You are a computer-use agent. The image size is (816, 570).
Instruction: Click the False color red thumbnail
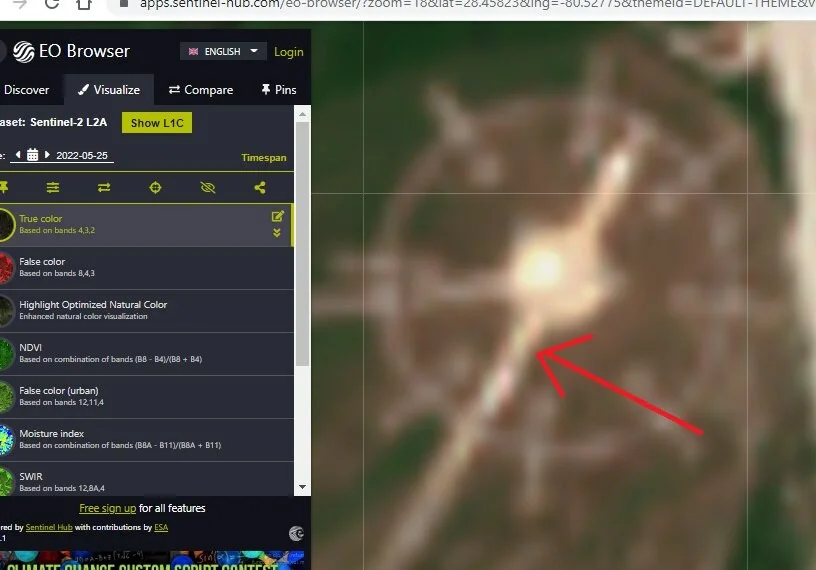6,268
